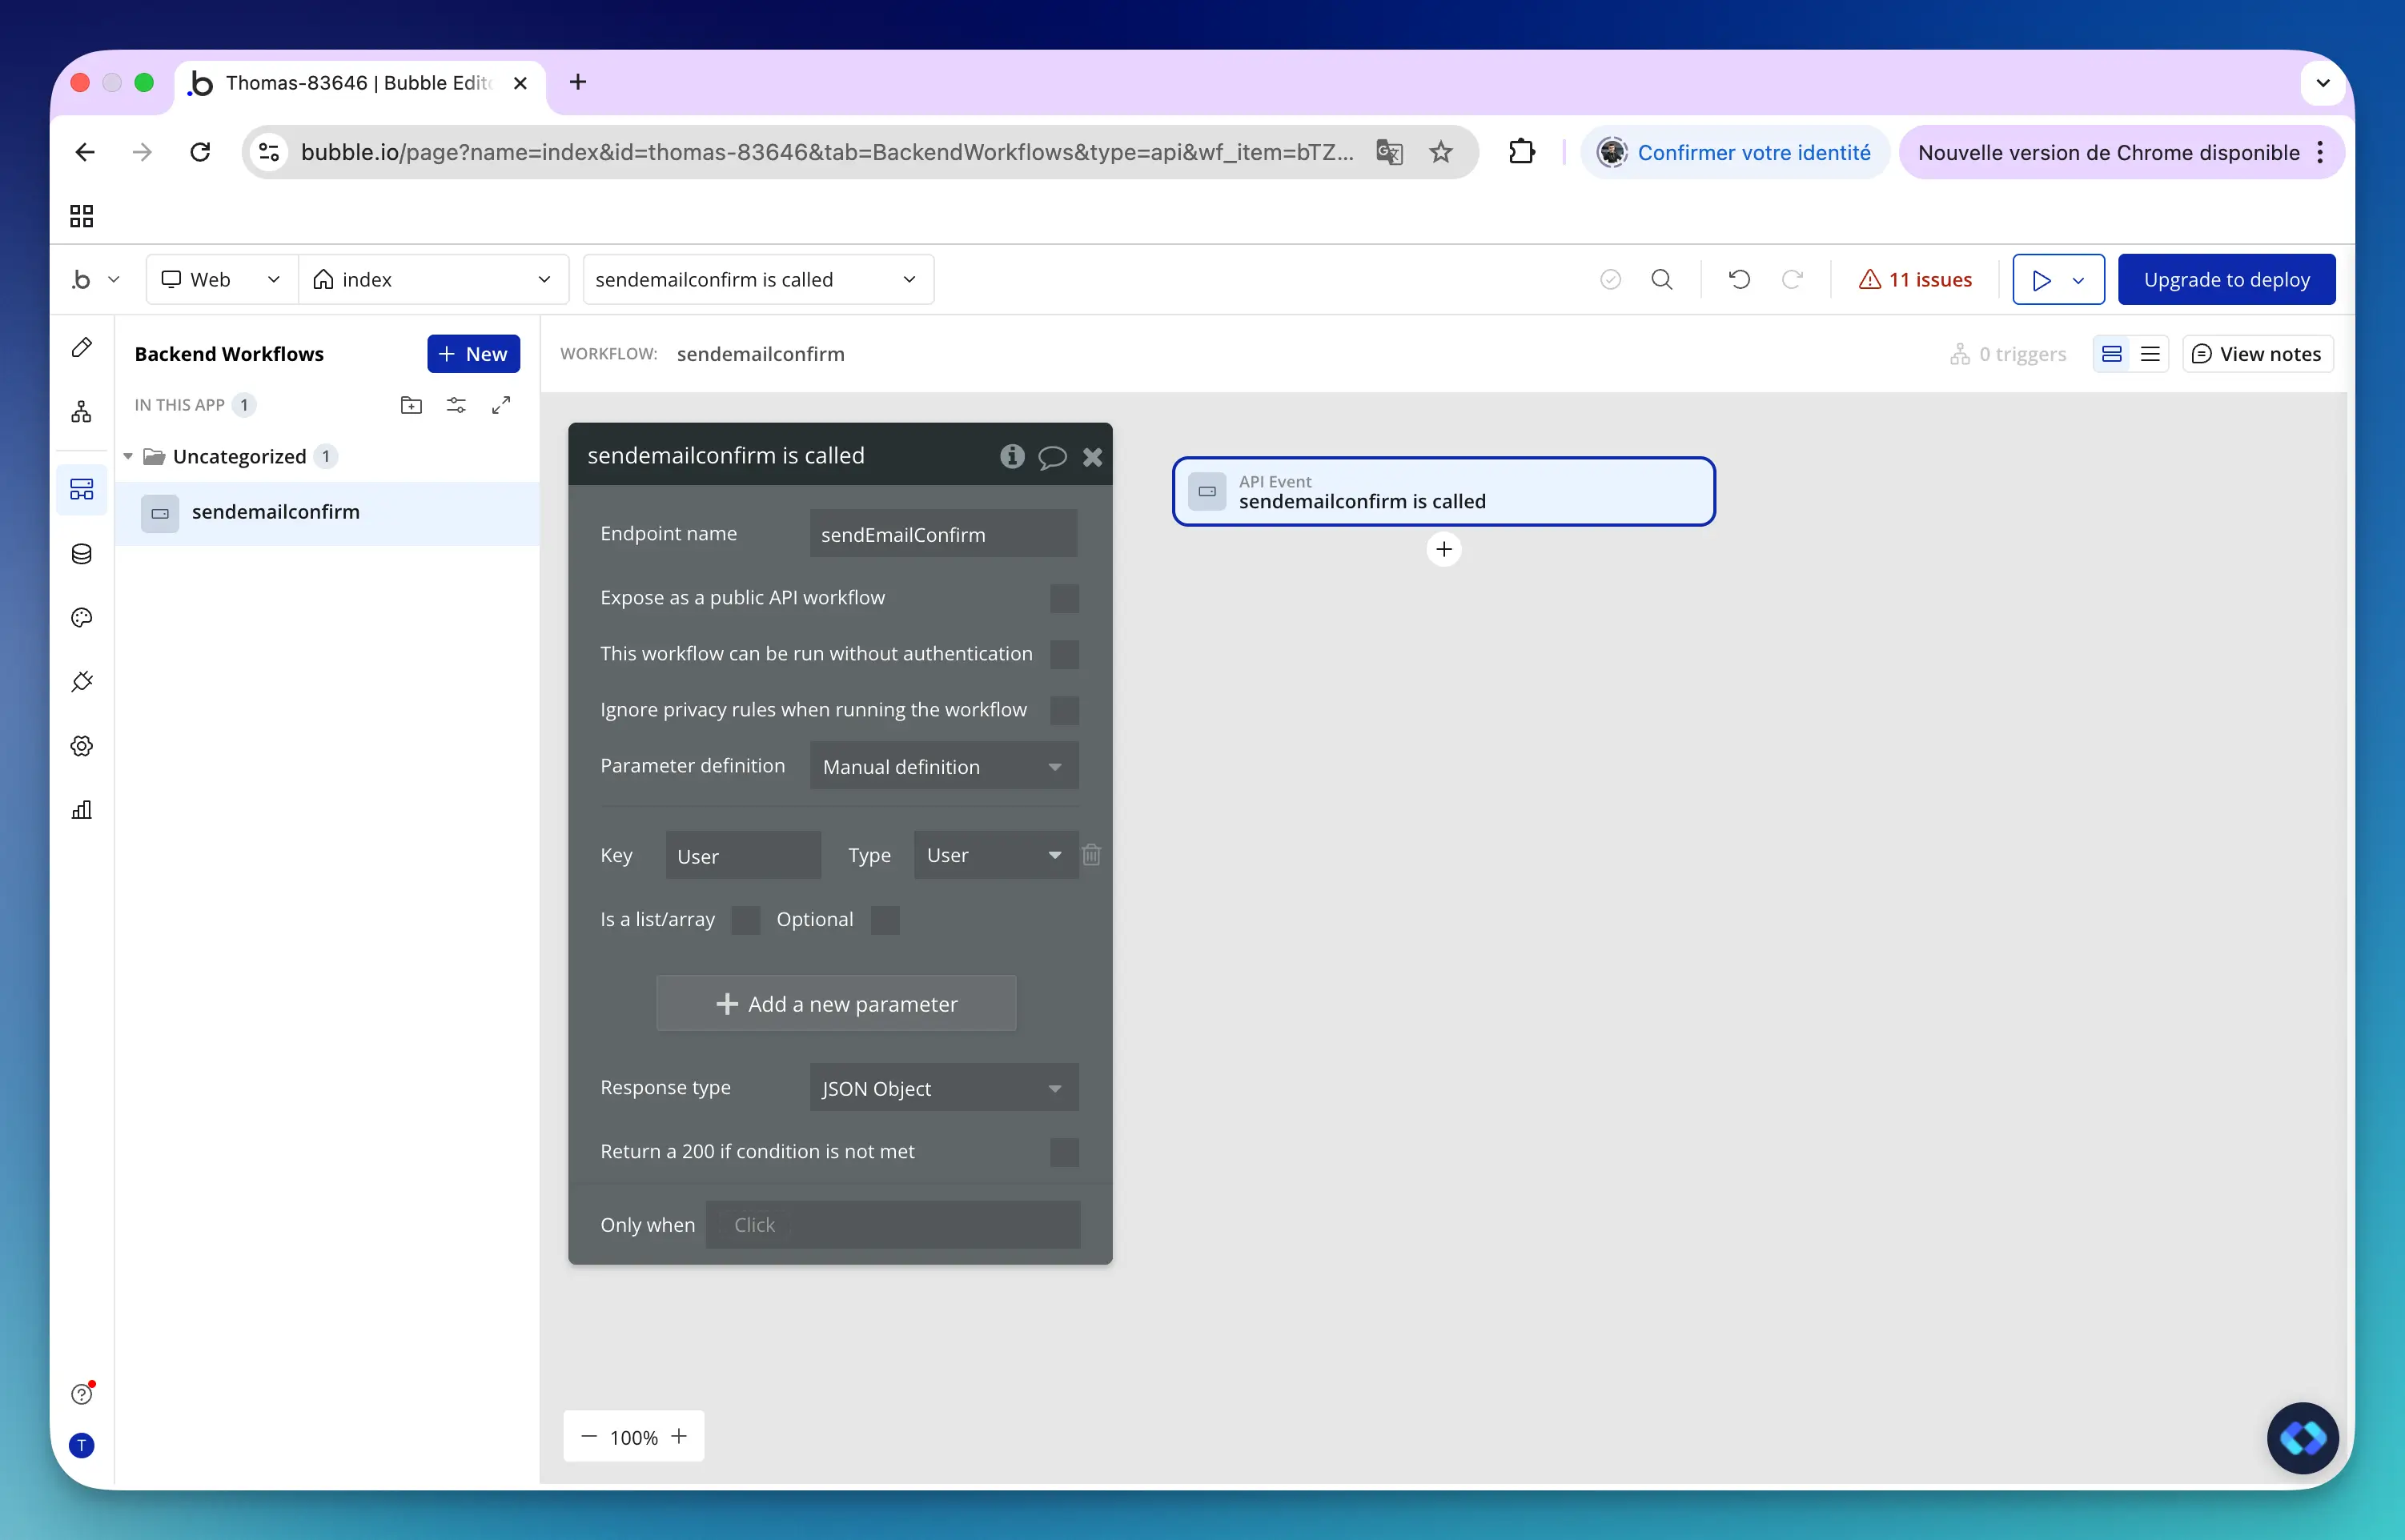Image resolution: width=2405 pixels, height=1540 pixels.
Task: Collapse the Uncategorized folder
Action: 128,457
